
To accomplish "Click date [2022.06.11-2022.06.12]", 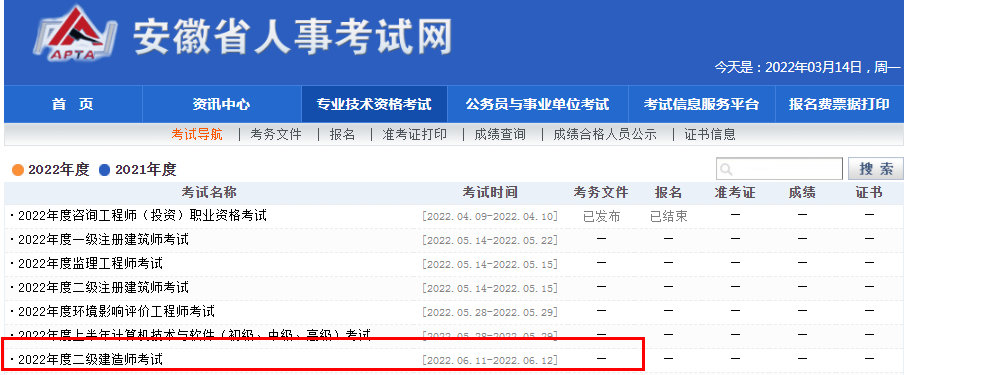I will (x=490, y=360).
